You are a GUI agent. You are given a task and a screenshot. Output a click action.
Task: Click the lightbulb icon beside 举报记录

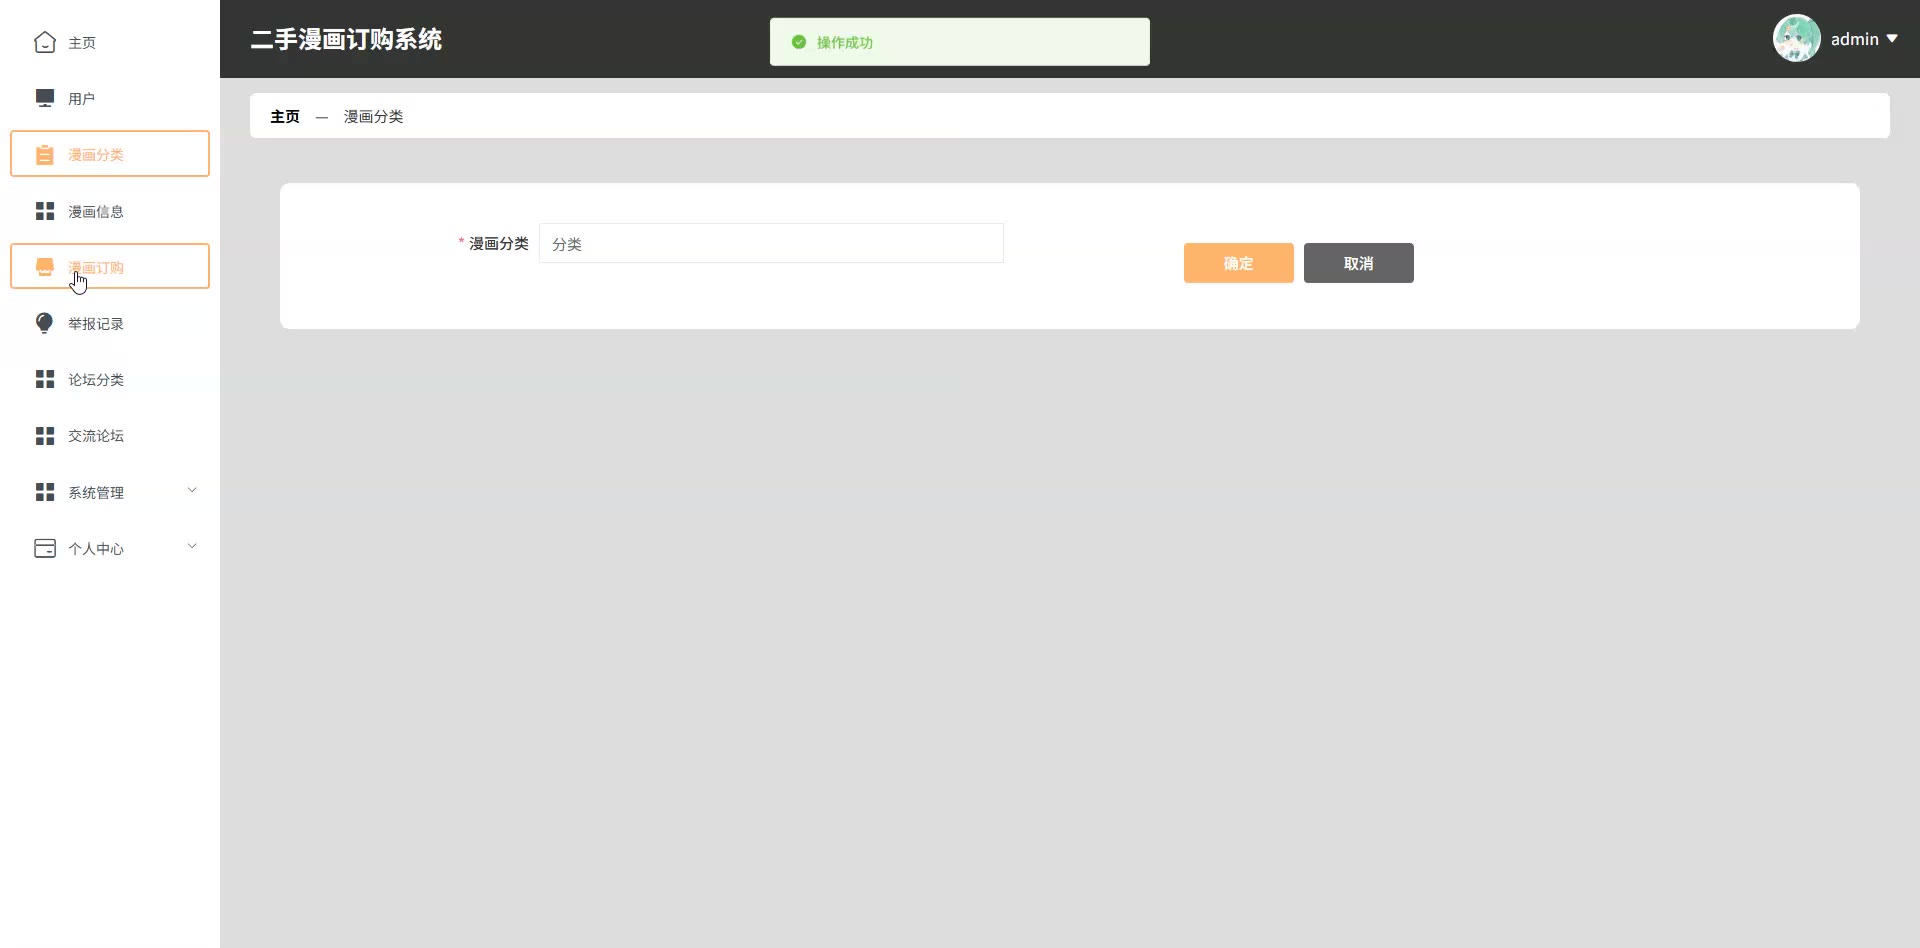click(45, 323)
